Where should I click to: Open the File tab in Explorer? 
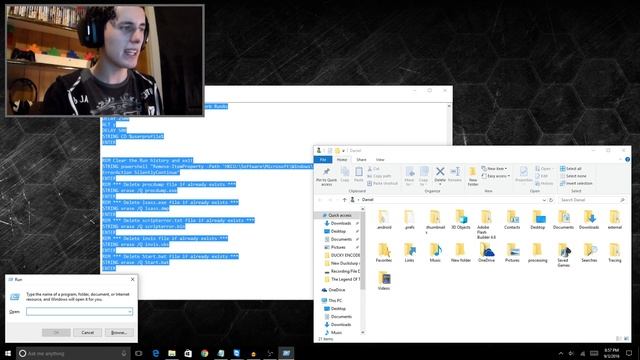pyautogui.click(x=323, y=160)
